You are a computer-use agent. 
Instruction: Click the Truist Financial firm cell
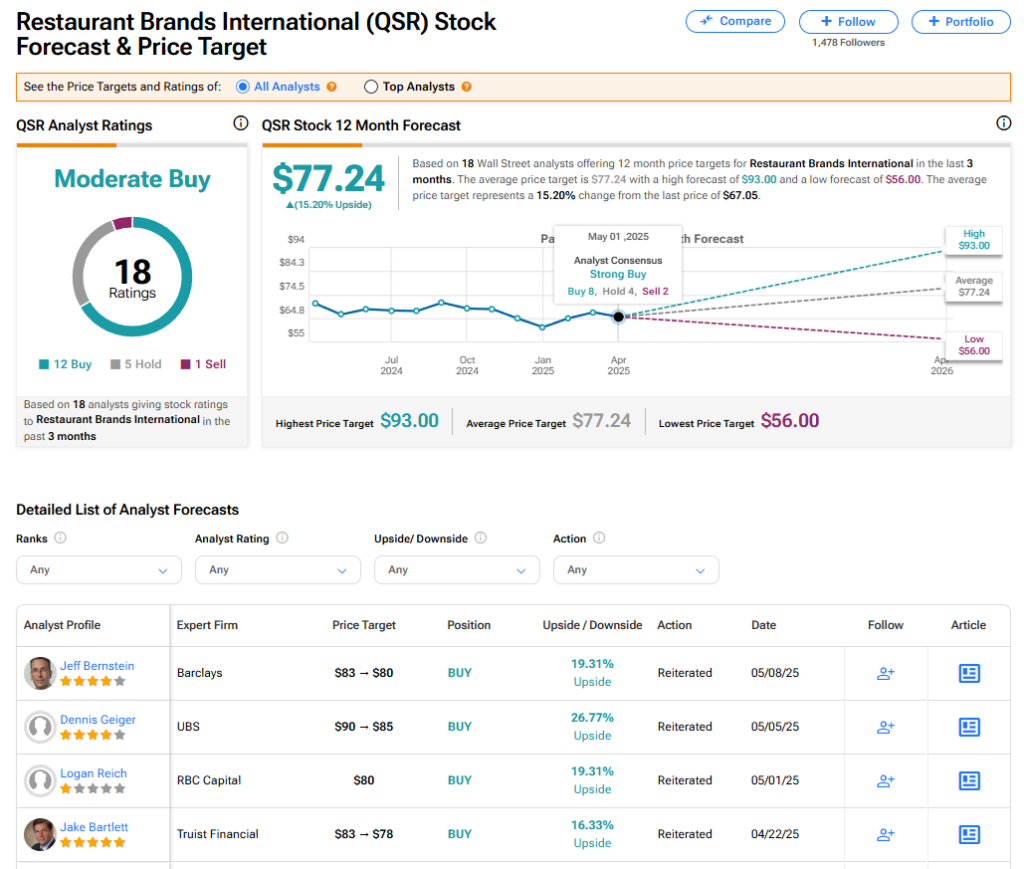coord(217,834)
